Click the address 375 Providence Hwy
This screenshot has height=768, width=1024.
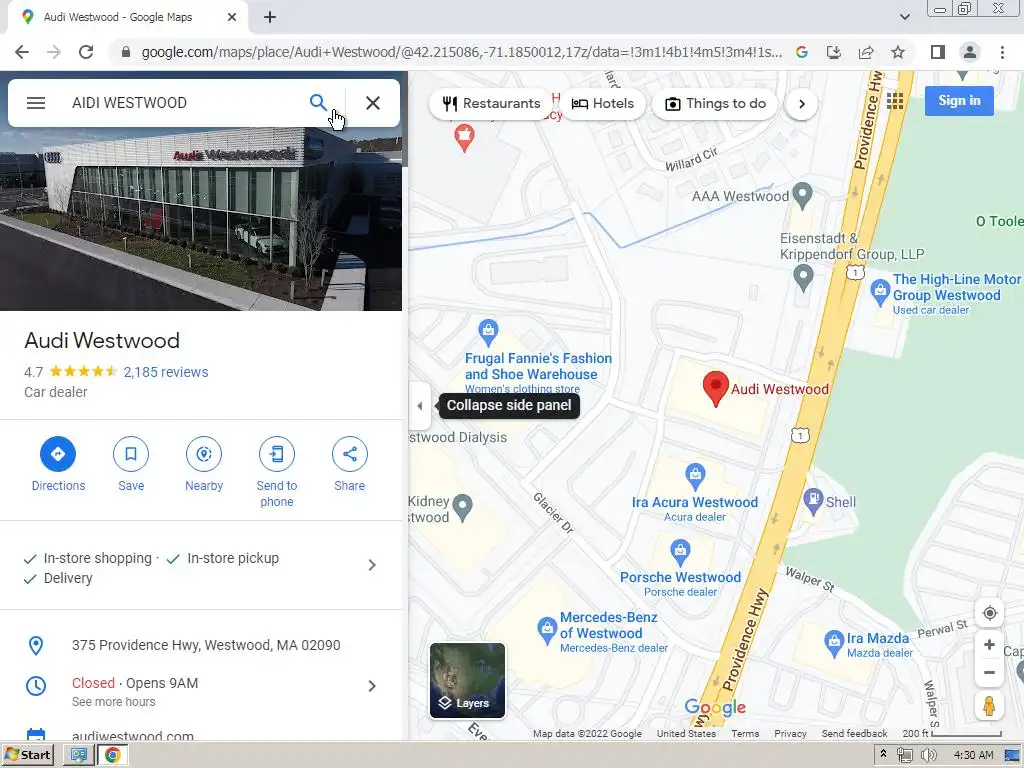pos(206,645)
